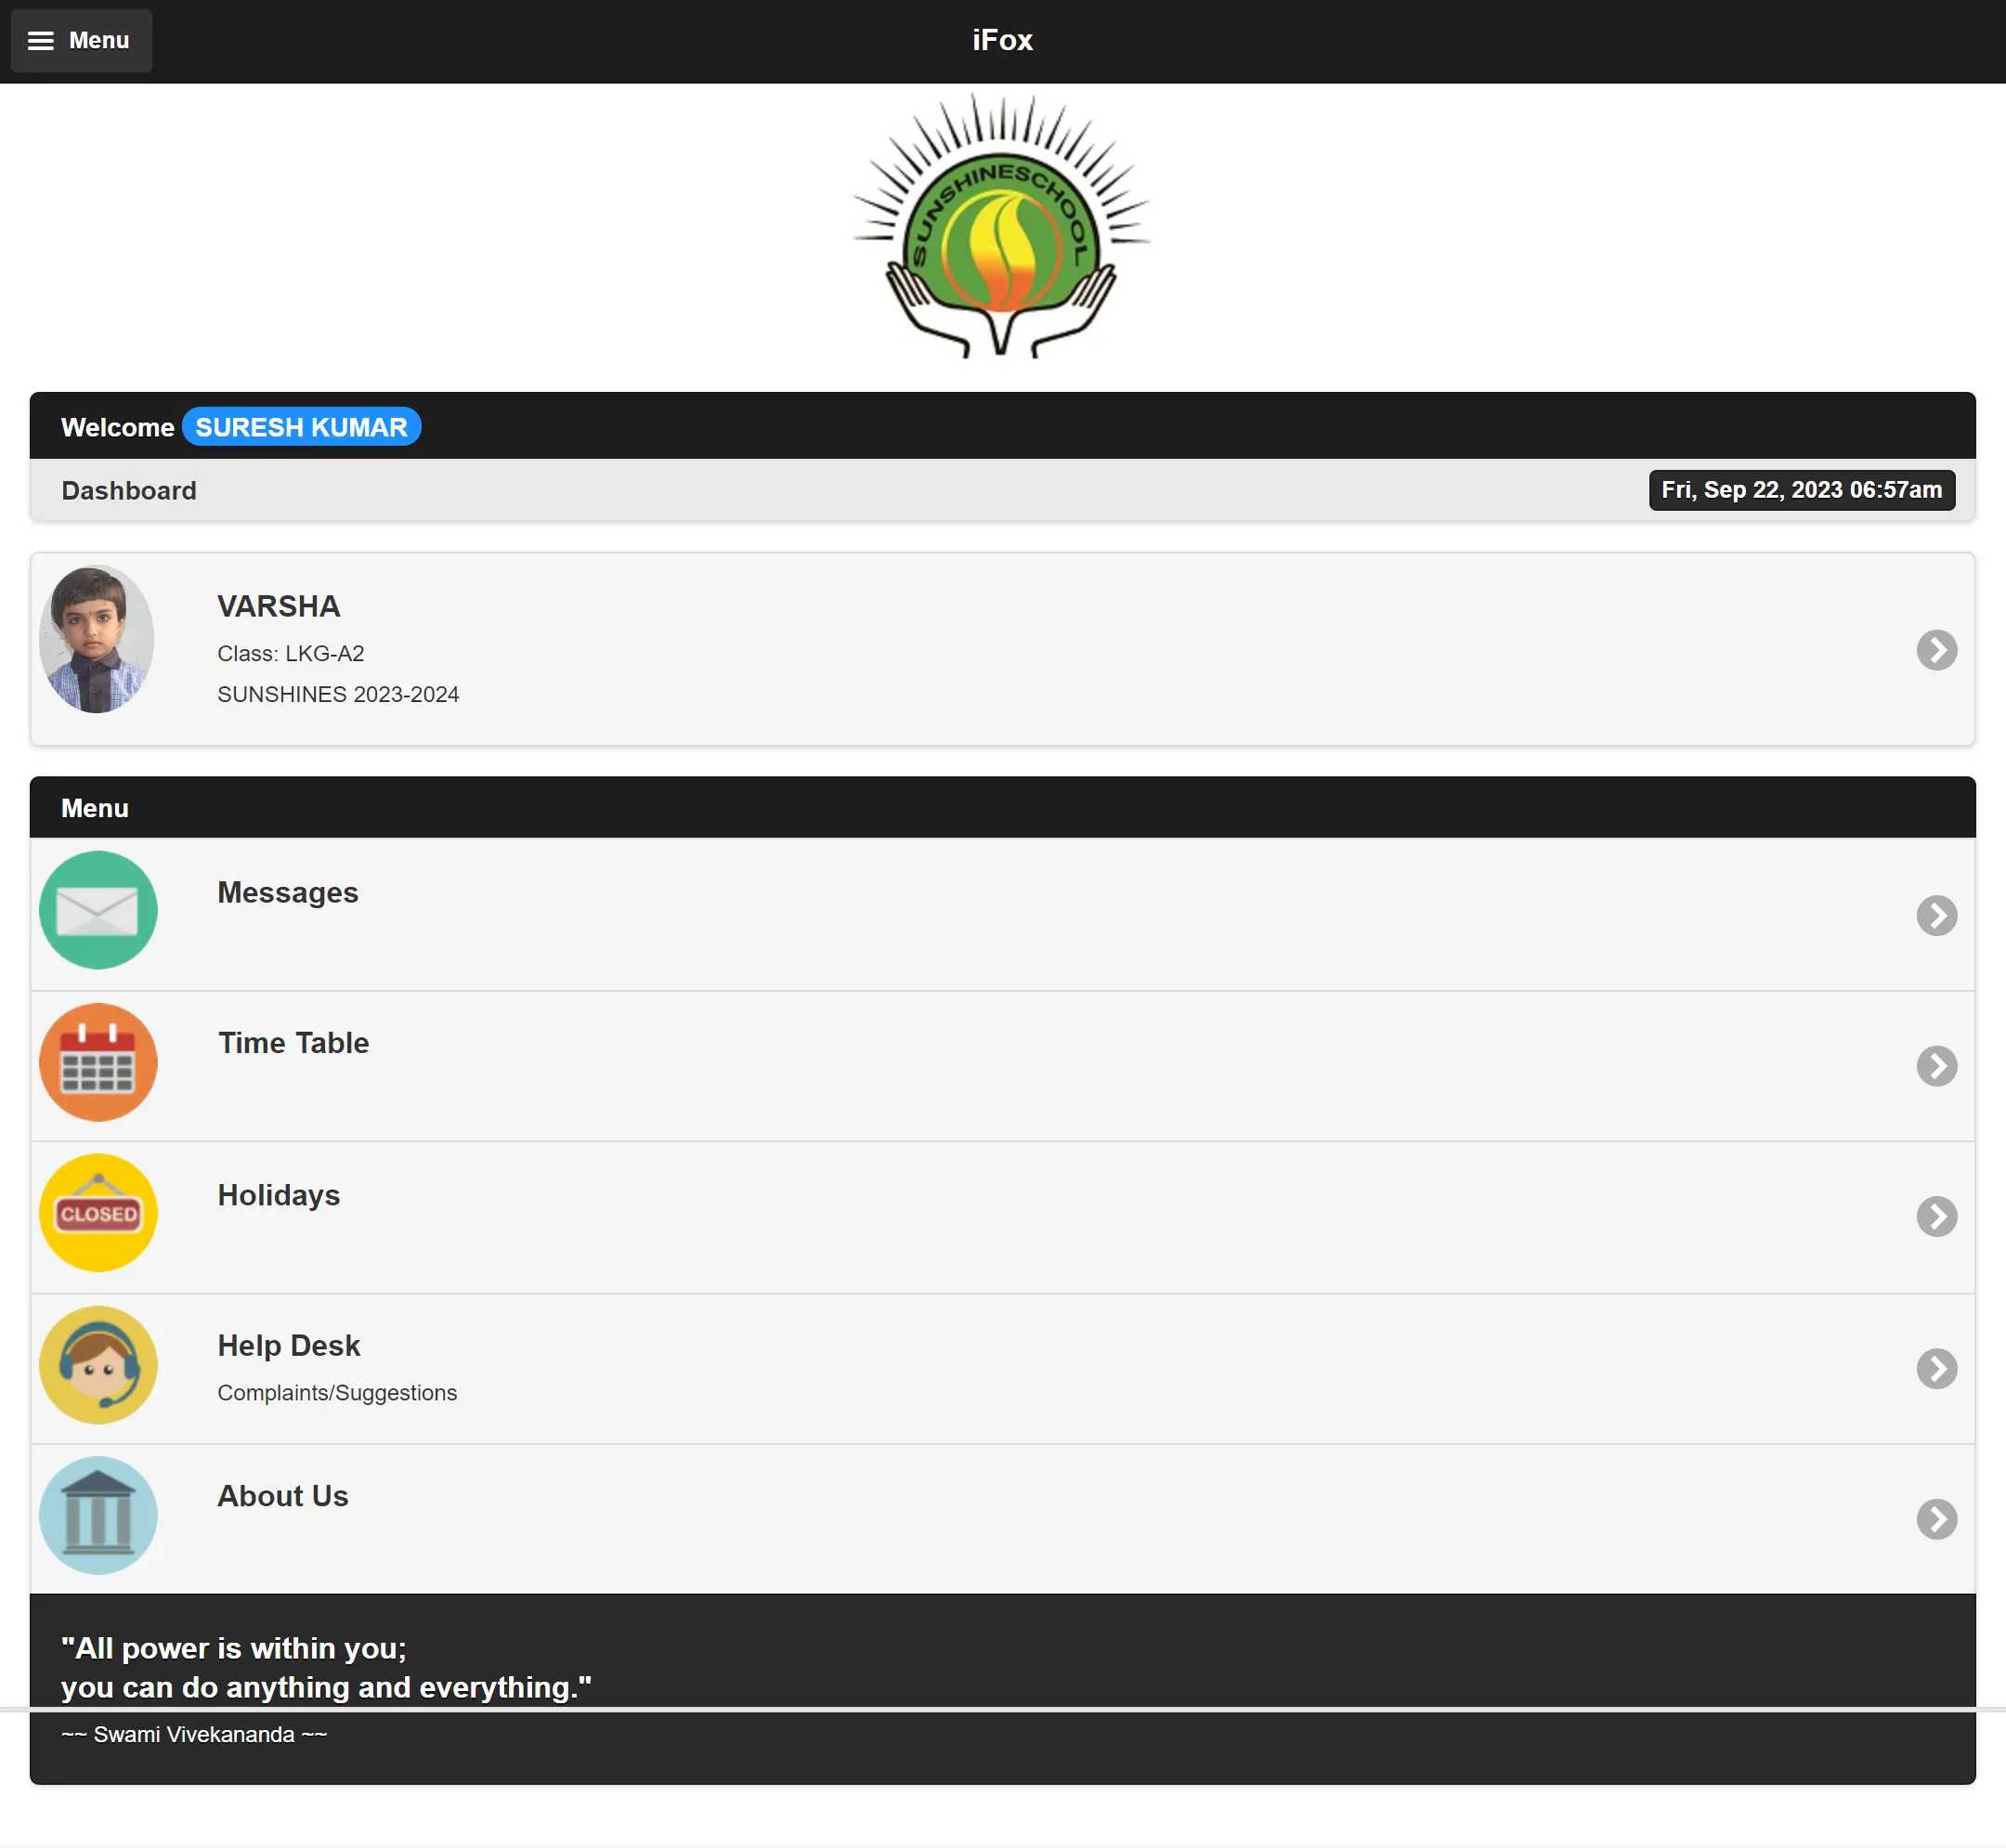Open the Time Table row arrow
The height and width of the screenshot is (1848, 2006).
(1936, 1066)
